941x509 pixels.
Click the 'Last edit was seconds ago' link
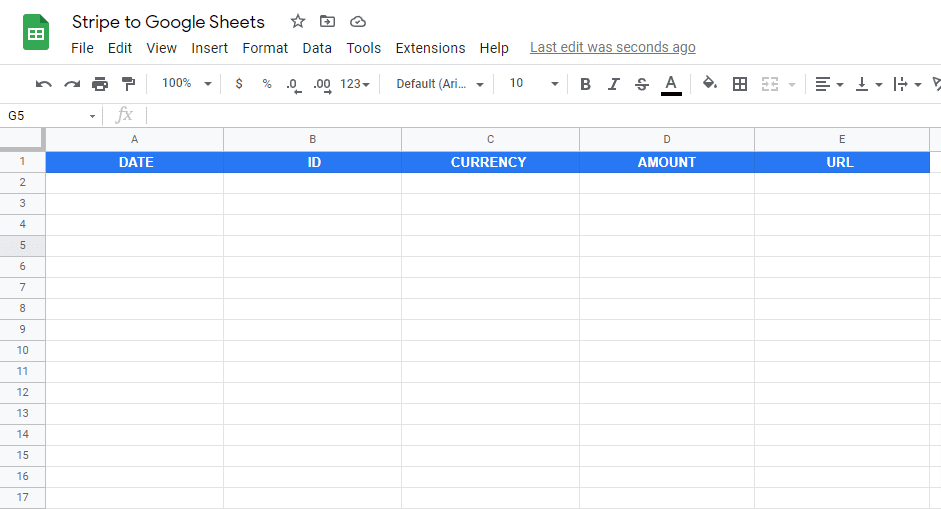612,47
